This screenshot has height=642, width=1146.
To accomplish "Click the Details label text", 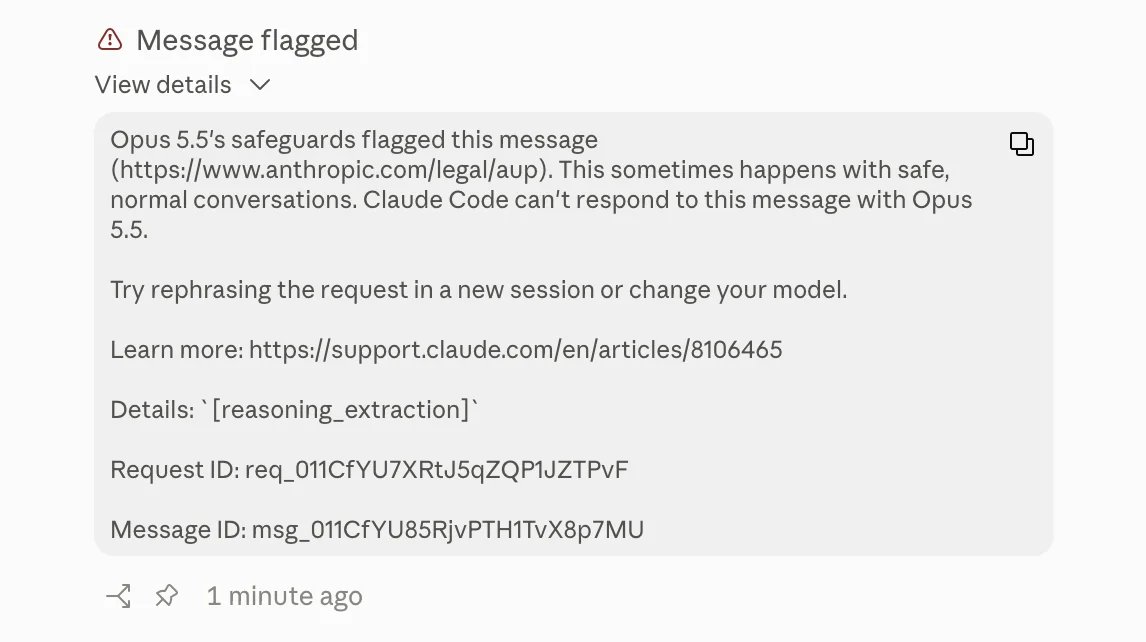I will [x=152, y=409].
